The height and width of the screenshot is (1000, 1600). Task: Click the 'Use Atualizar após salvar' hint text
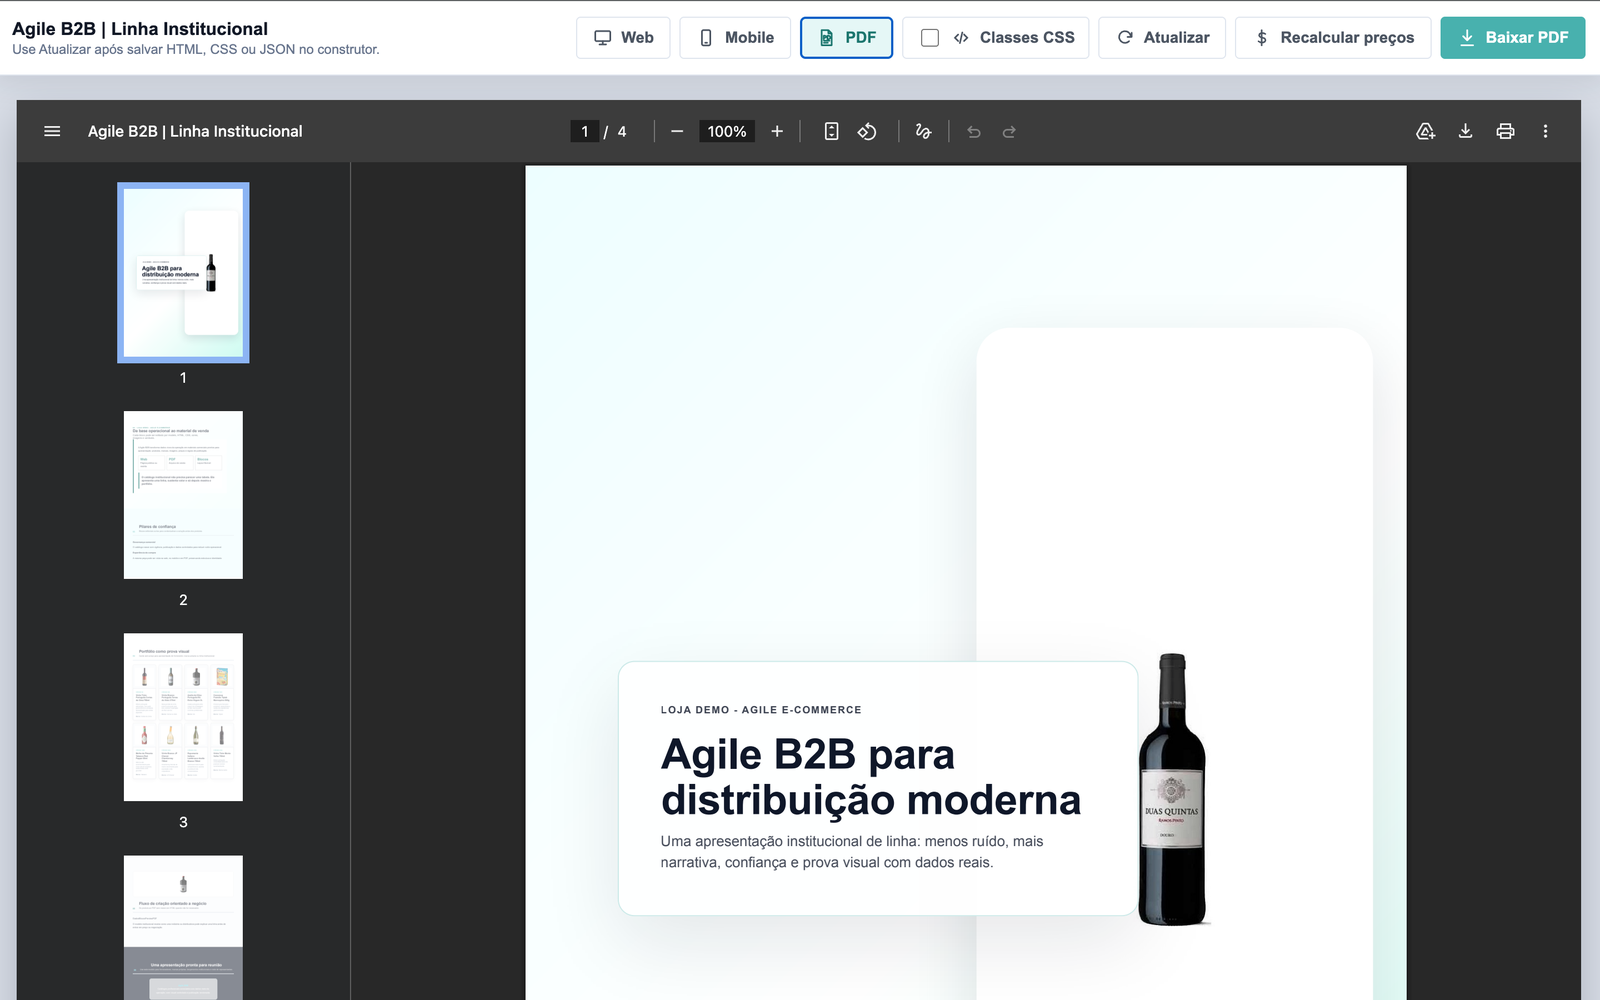coord(196,49)
